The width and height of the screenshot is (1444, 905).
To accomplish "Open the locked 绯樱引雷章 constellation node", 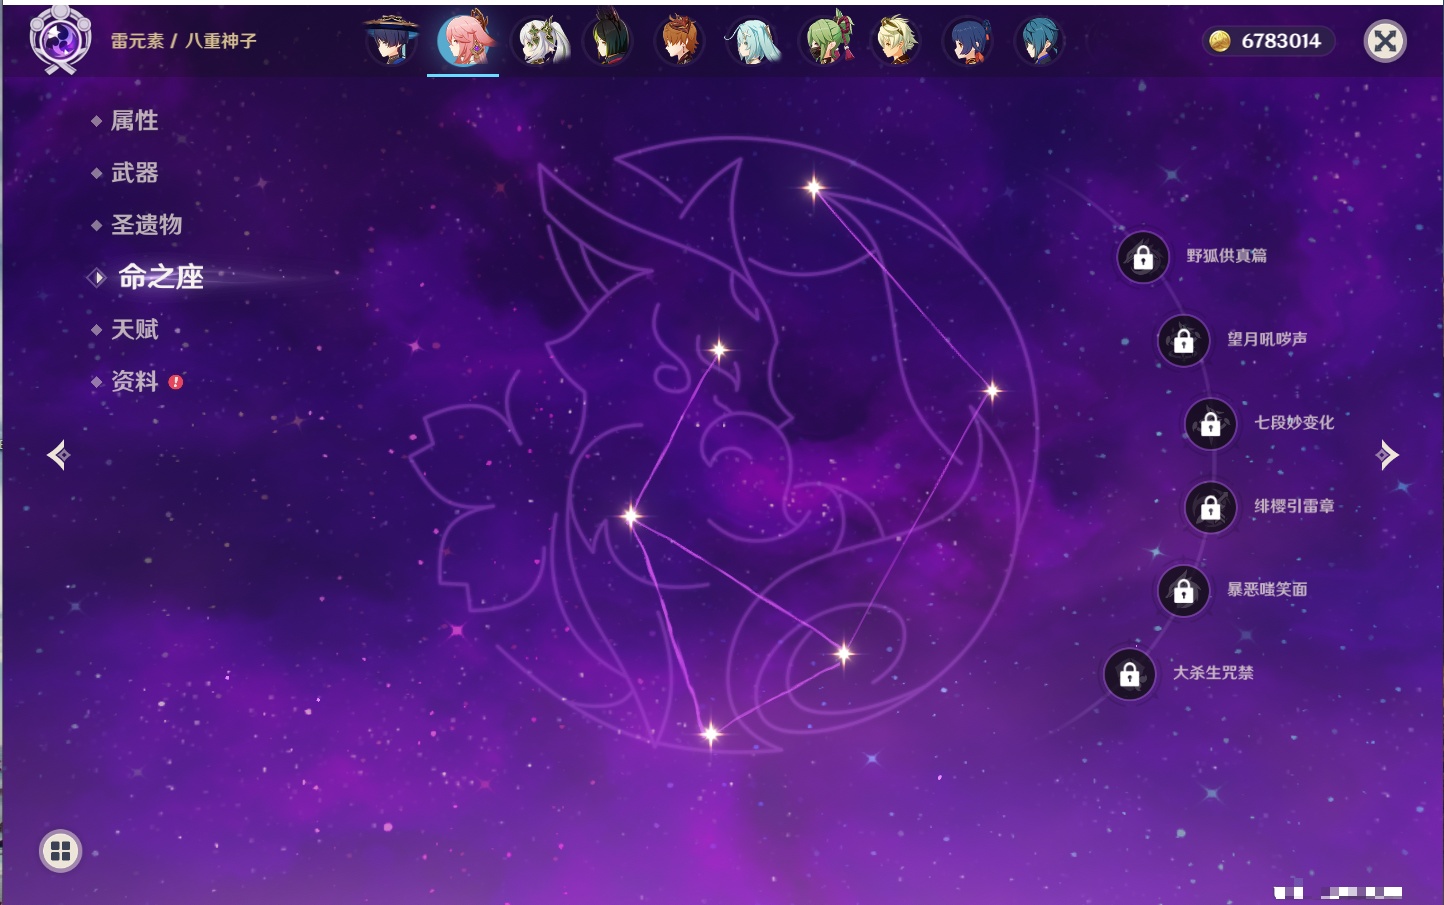I will pyautogui.click(x=1211, y=507).
